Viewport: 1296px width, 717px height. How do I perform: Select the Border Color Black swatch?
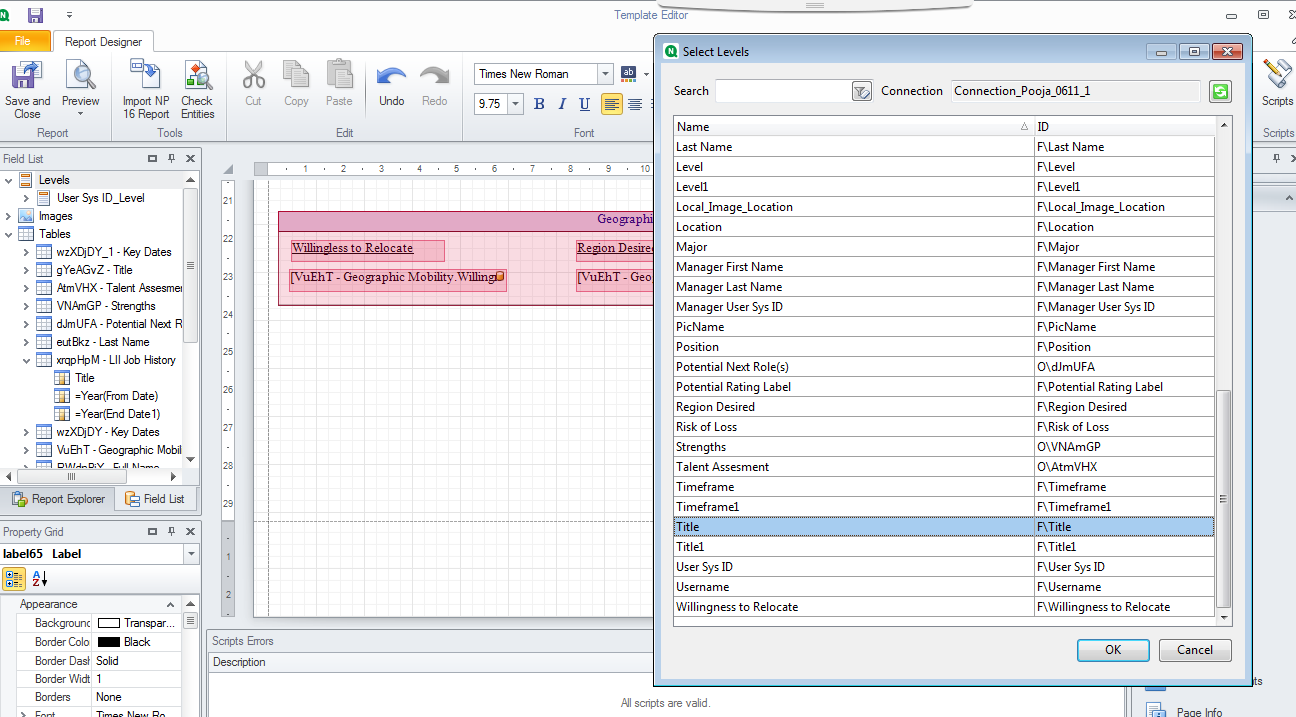[108, 642]
